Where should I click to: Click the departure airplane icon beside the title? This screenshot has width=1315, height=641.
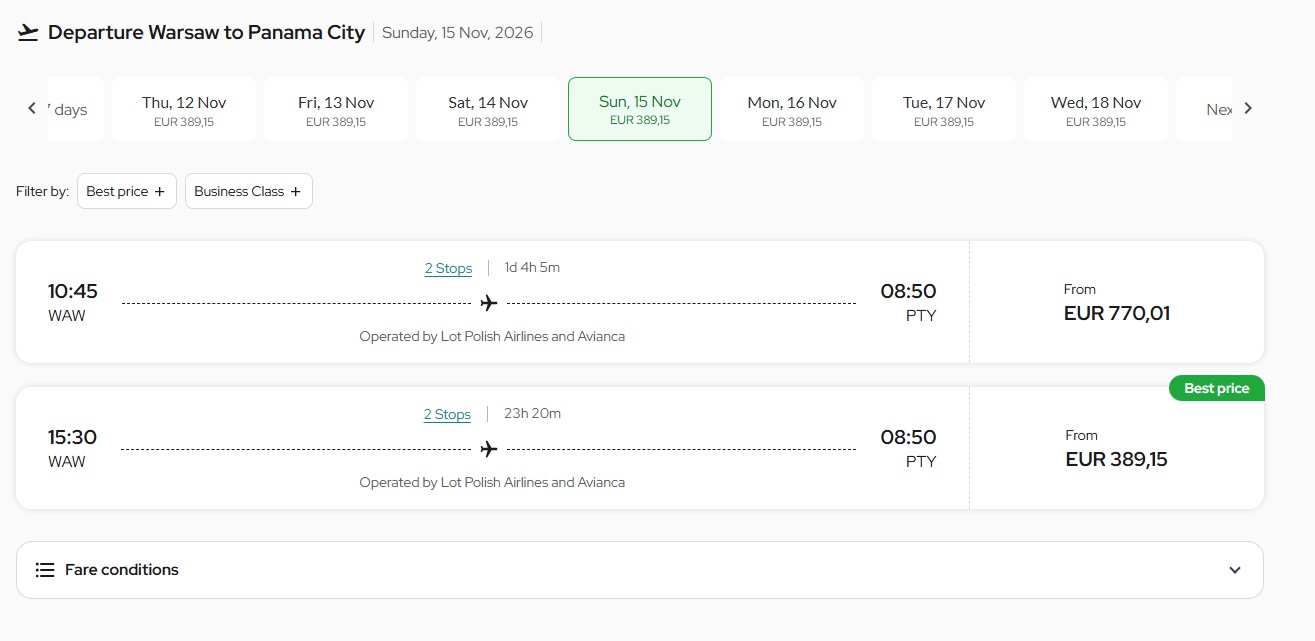(x=28, y=32)
